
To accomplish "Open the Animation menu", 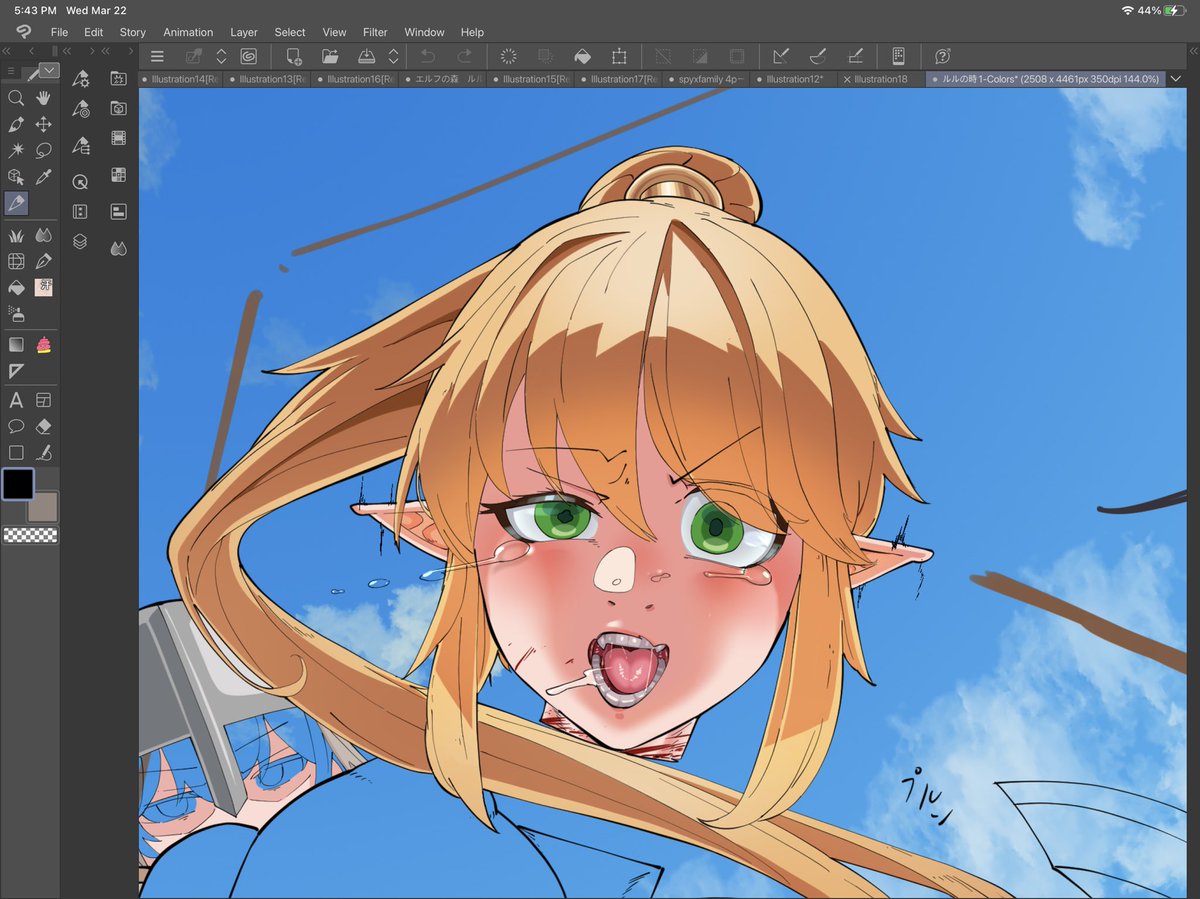I will pyautogui.click(x=188, y=32).
